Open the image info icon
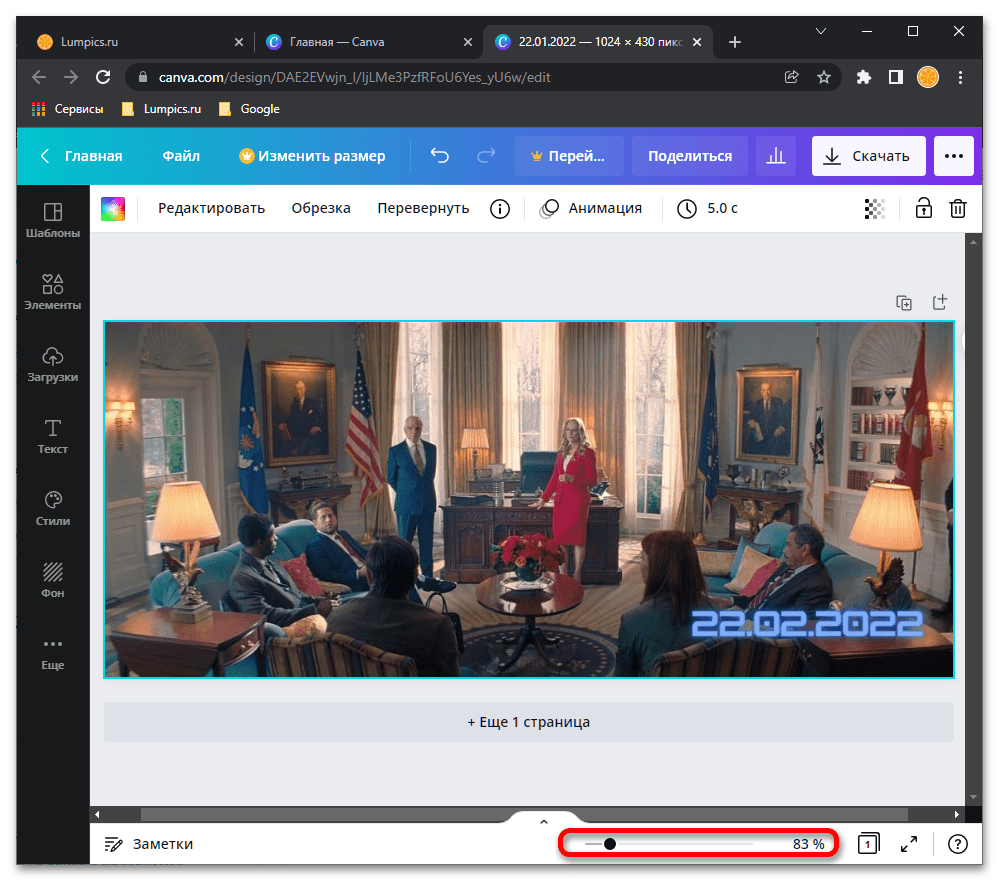Image resolution: width=999 pixels, height=881 pixels. pos(500,208)
